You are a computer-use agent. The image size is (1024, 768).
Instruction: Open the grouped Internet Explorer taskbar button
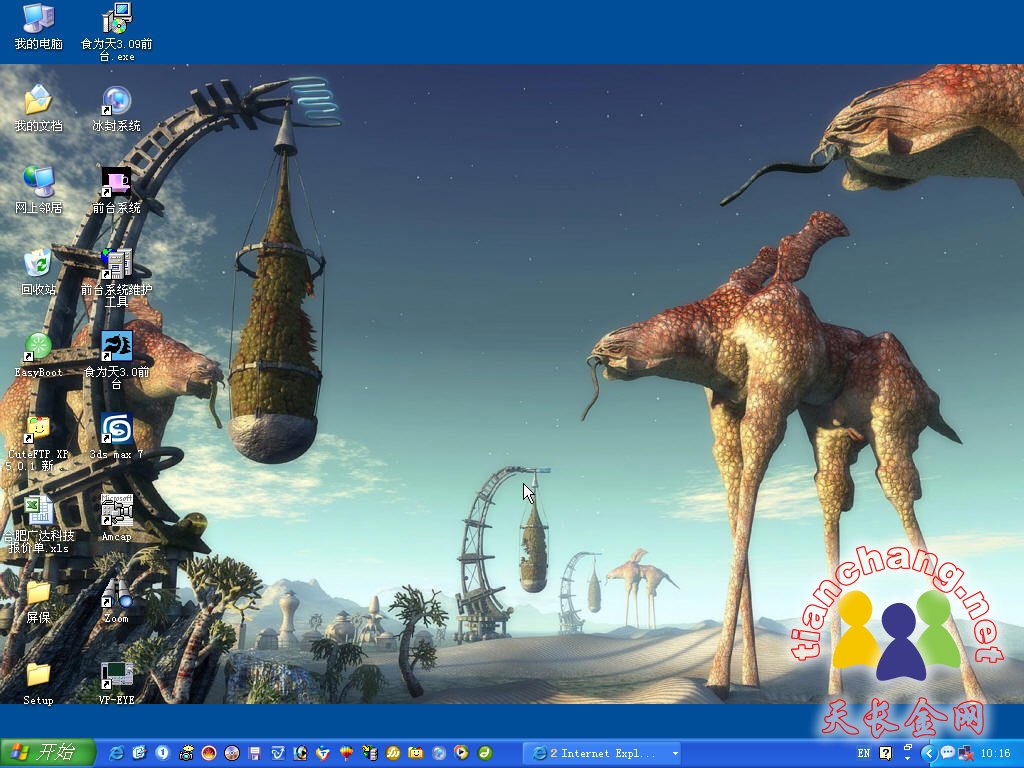[x=601, y=754]
